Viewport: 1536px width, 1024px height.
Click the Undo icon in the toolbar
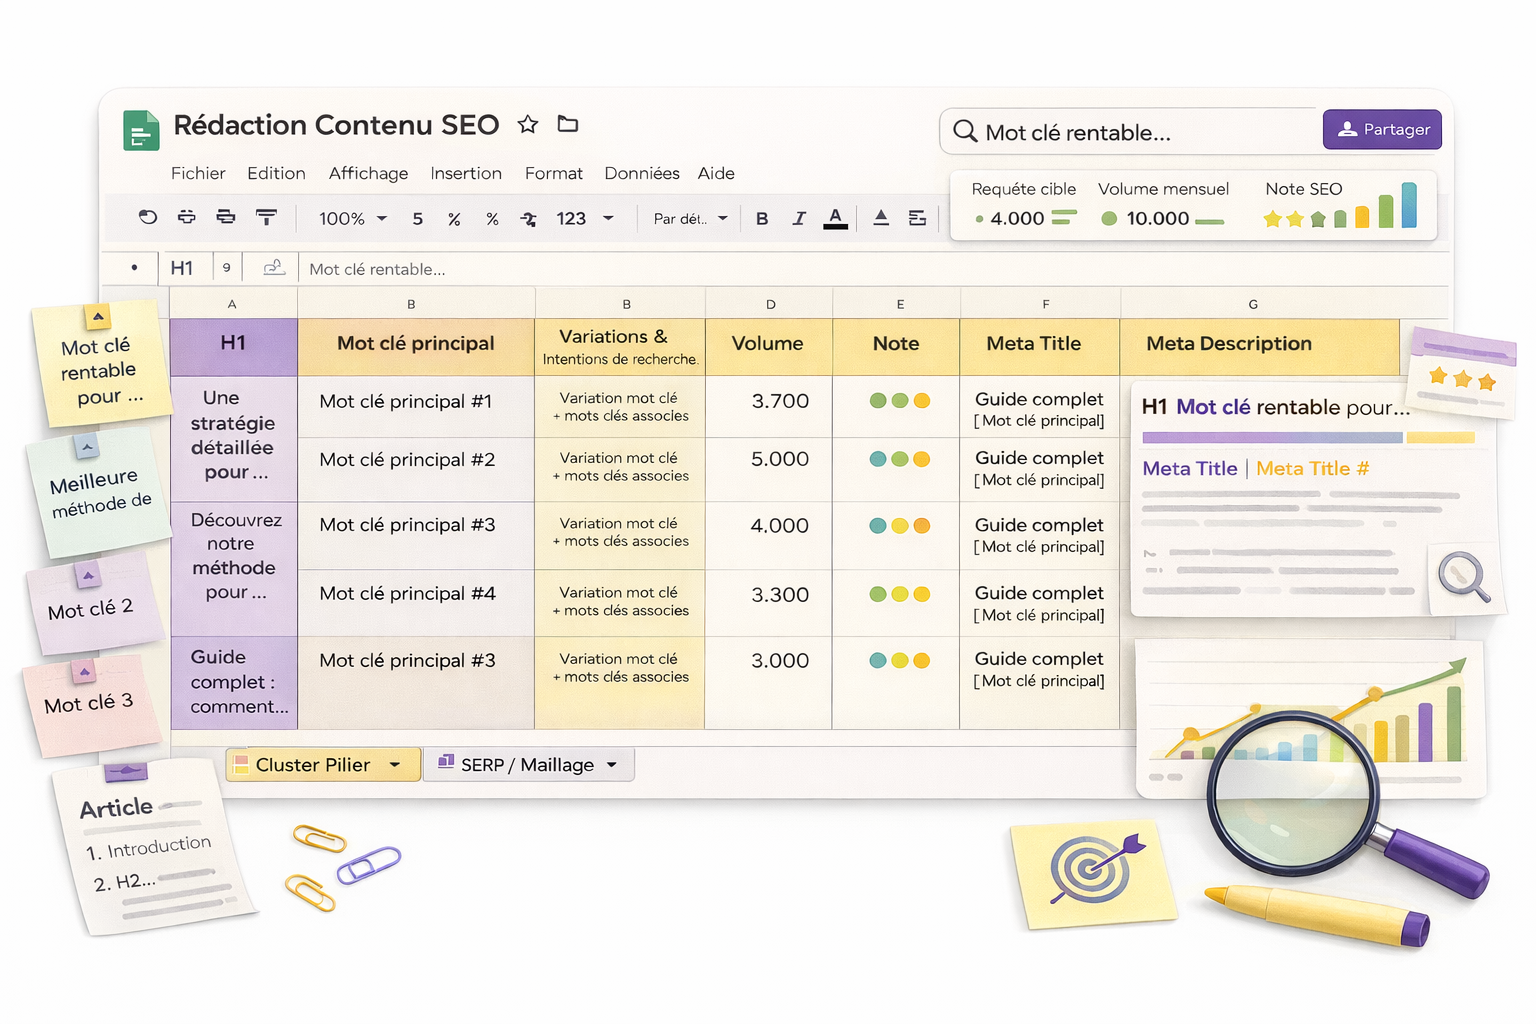[x=148, y=218]
